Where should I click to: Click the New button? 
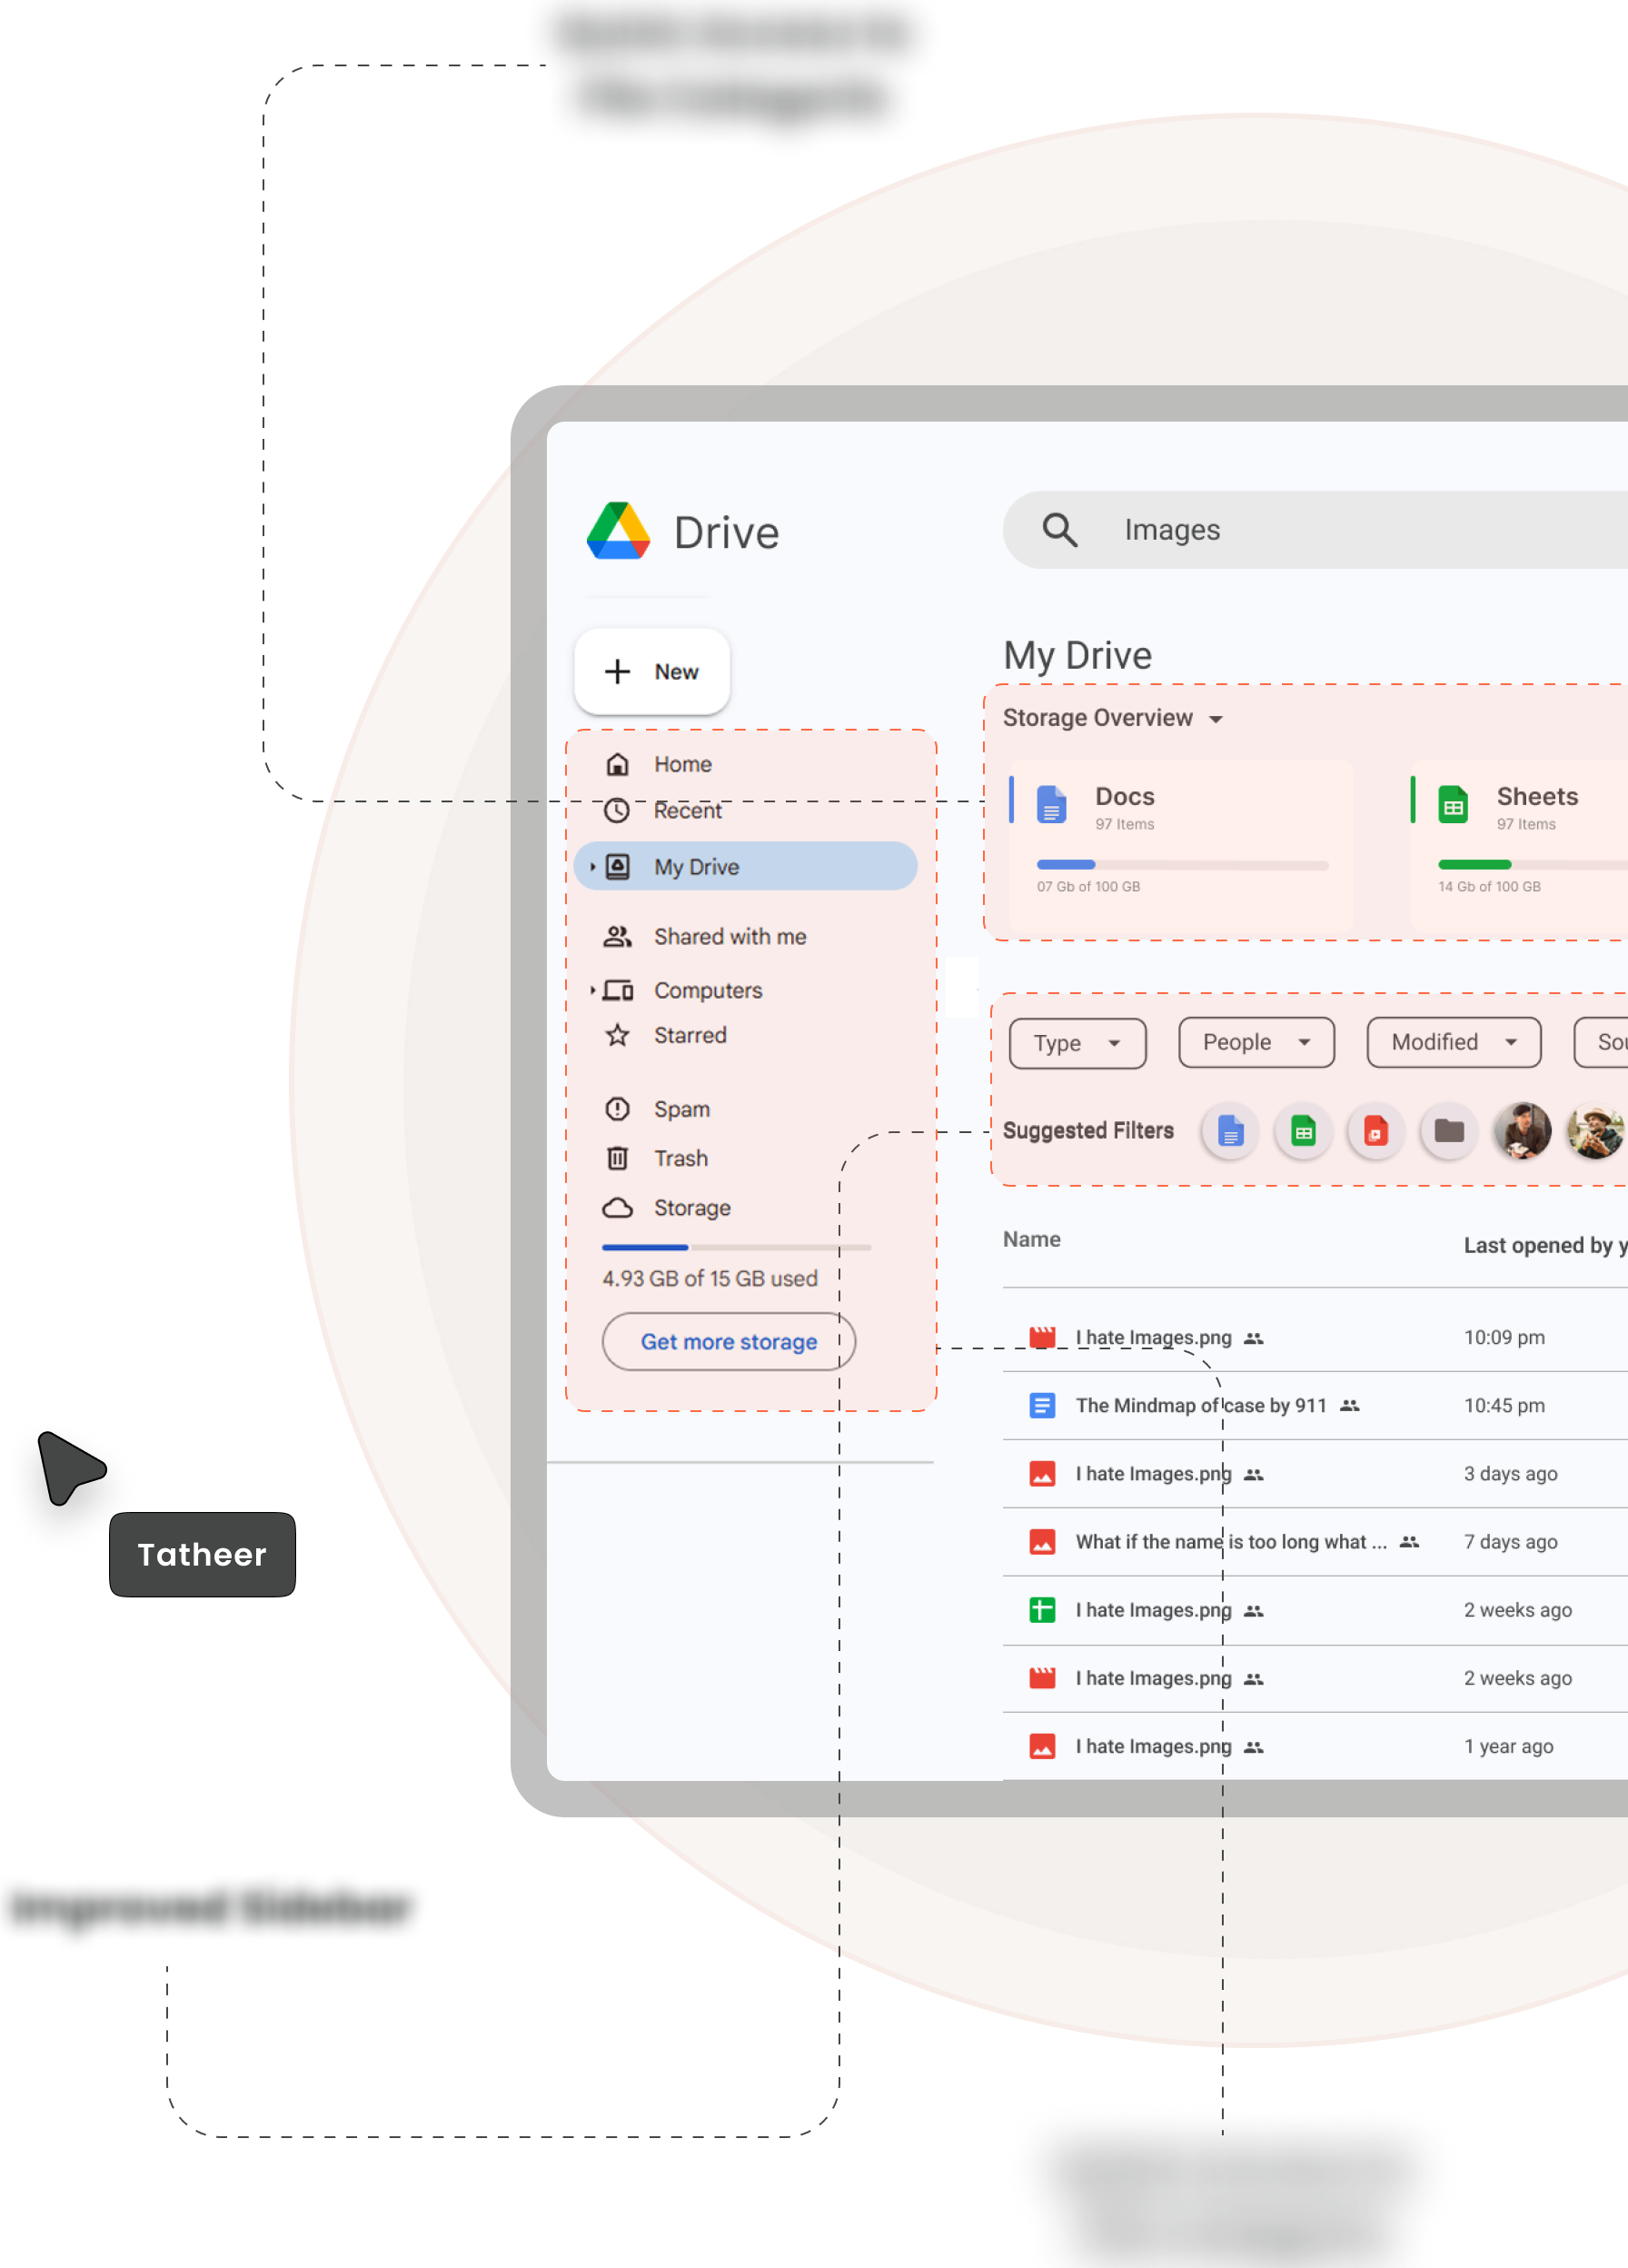(x=652, y=671)
